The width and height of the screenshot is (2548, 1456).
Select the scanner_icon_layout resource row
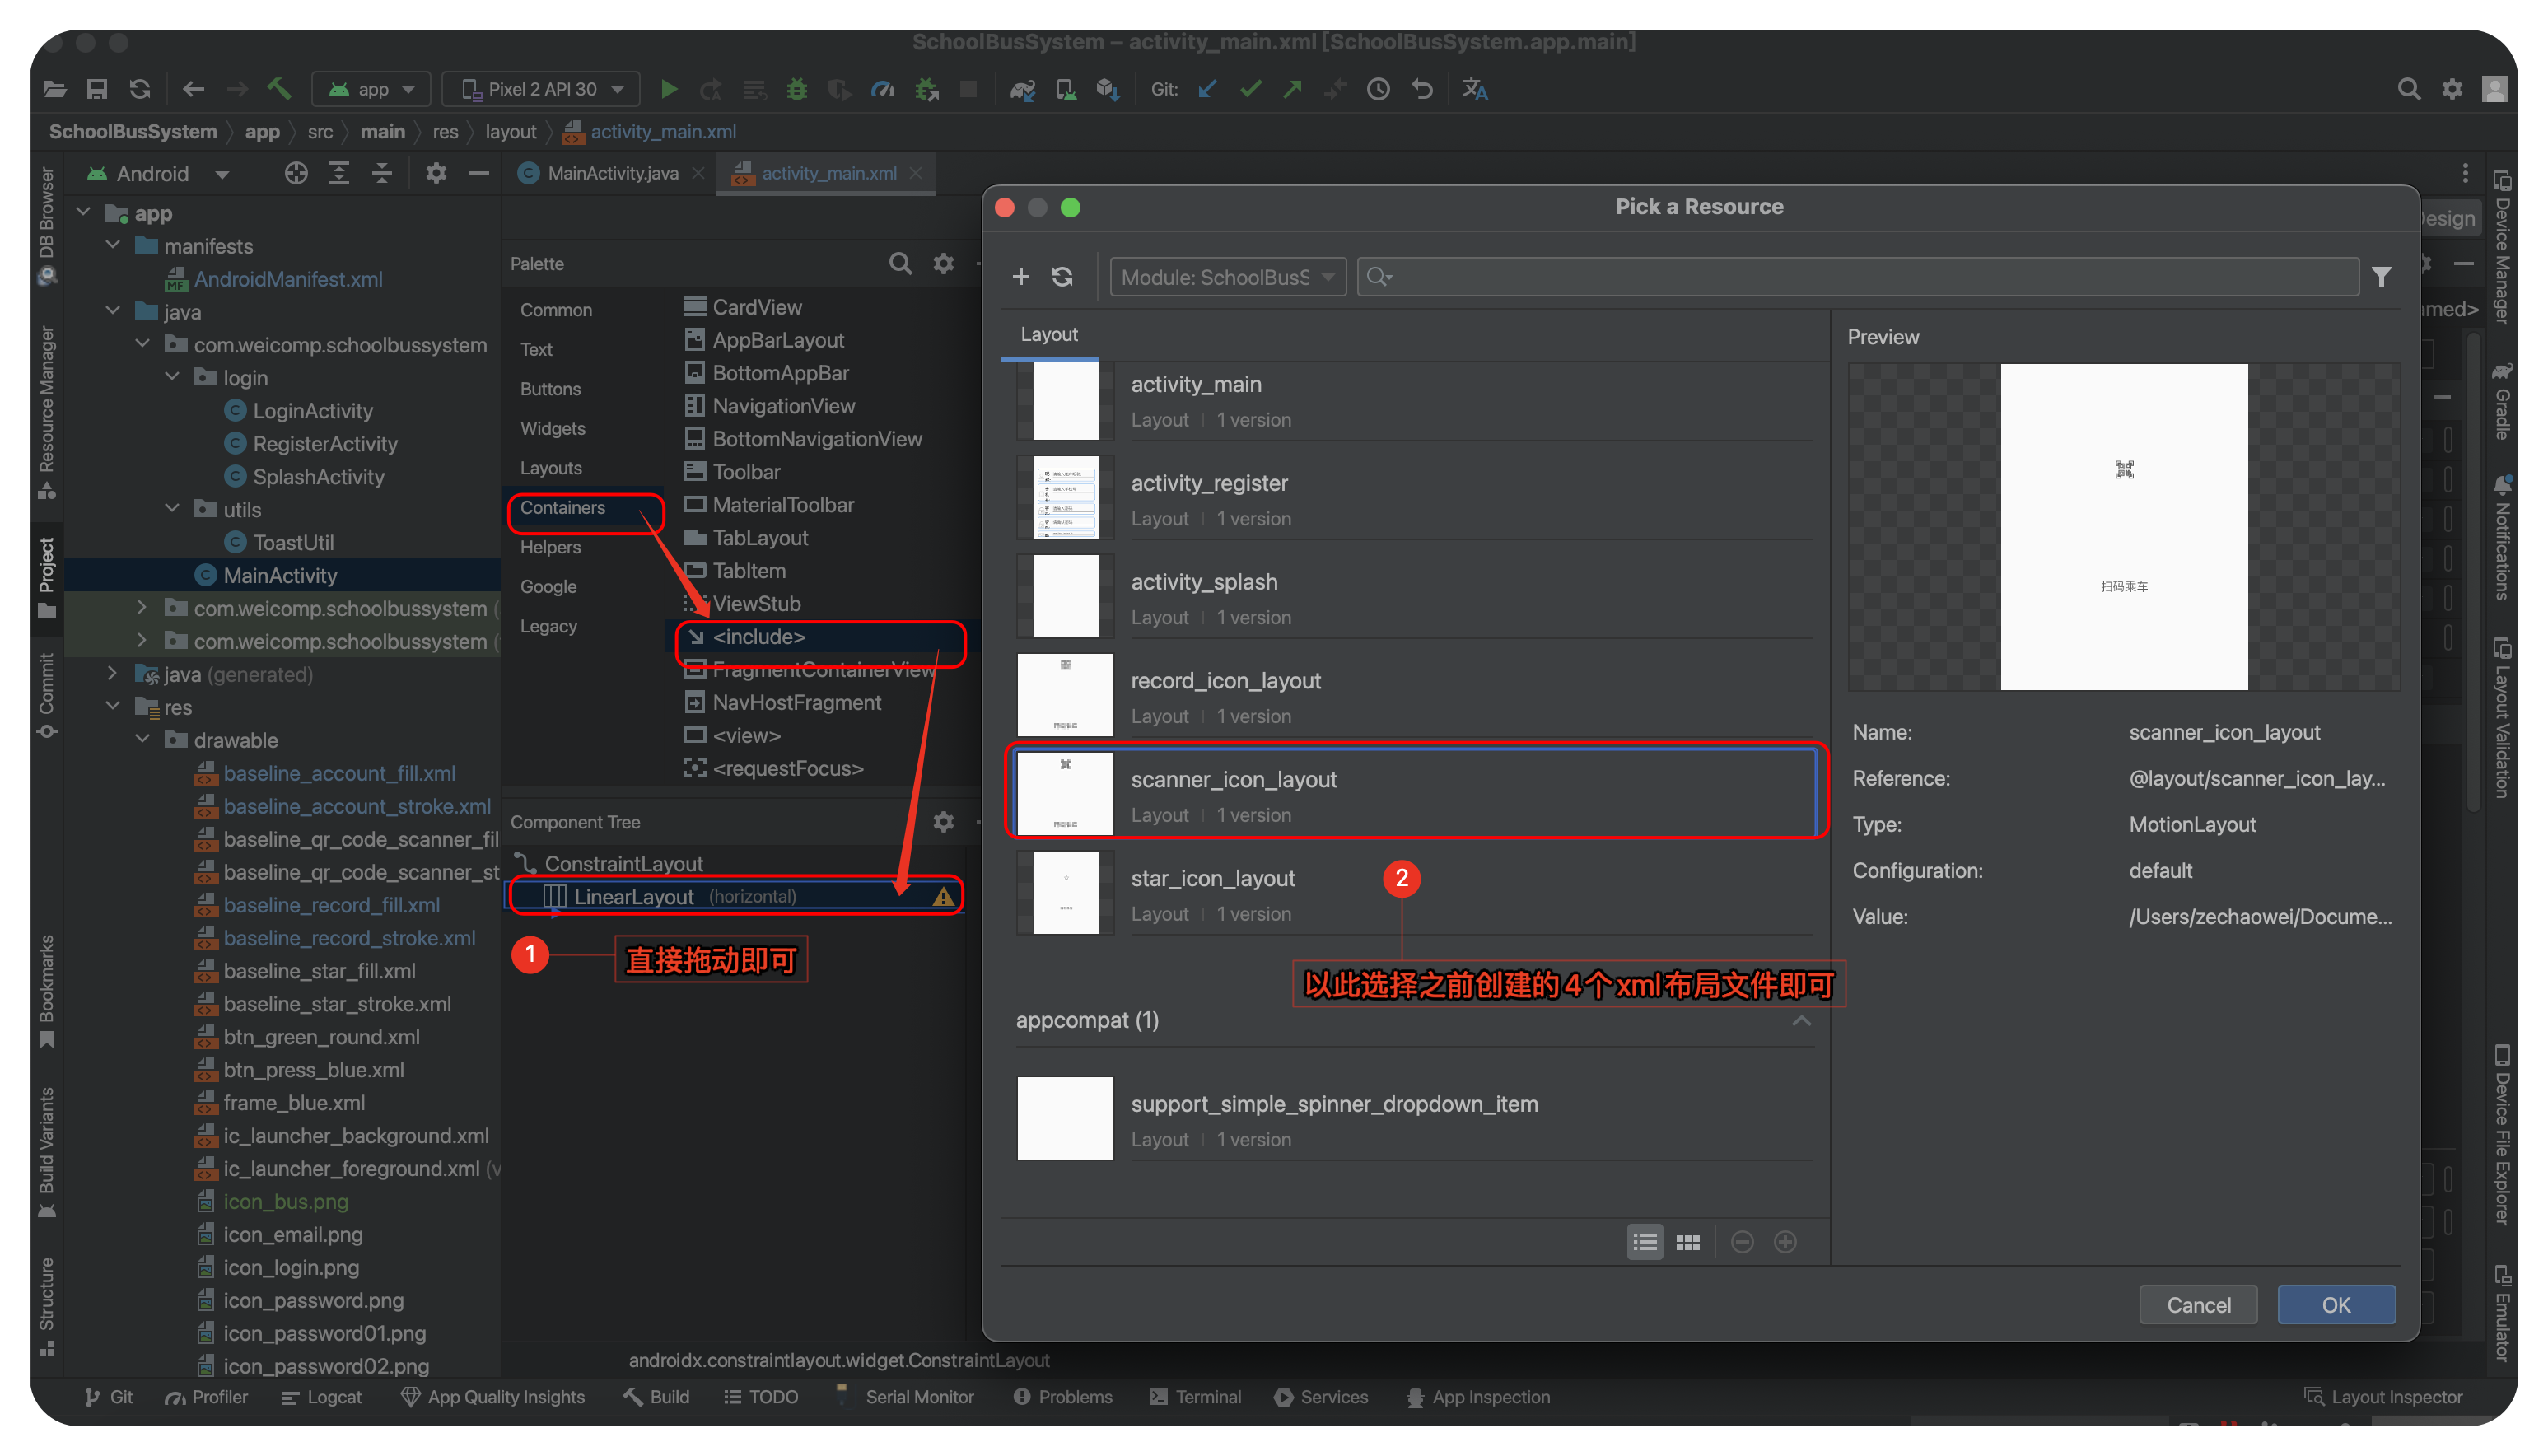pyautogui.click(x=1416, y=792)
